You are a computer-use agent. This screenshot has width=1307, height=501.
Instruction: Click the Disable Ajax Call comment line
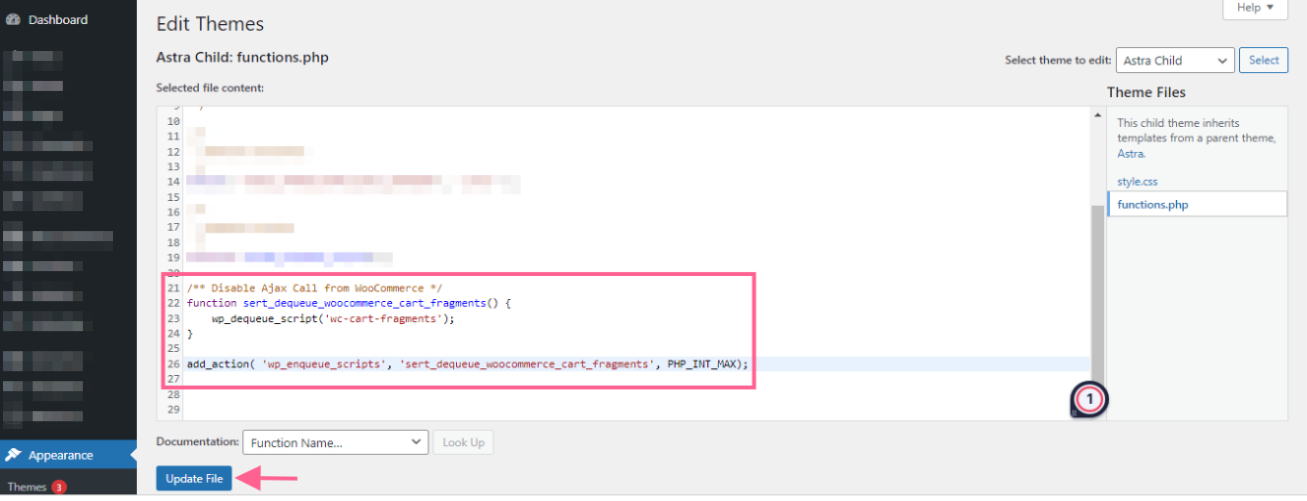(314, 288)
